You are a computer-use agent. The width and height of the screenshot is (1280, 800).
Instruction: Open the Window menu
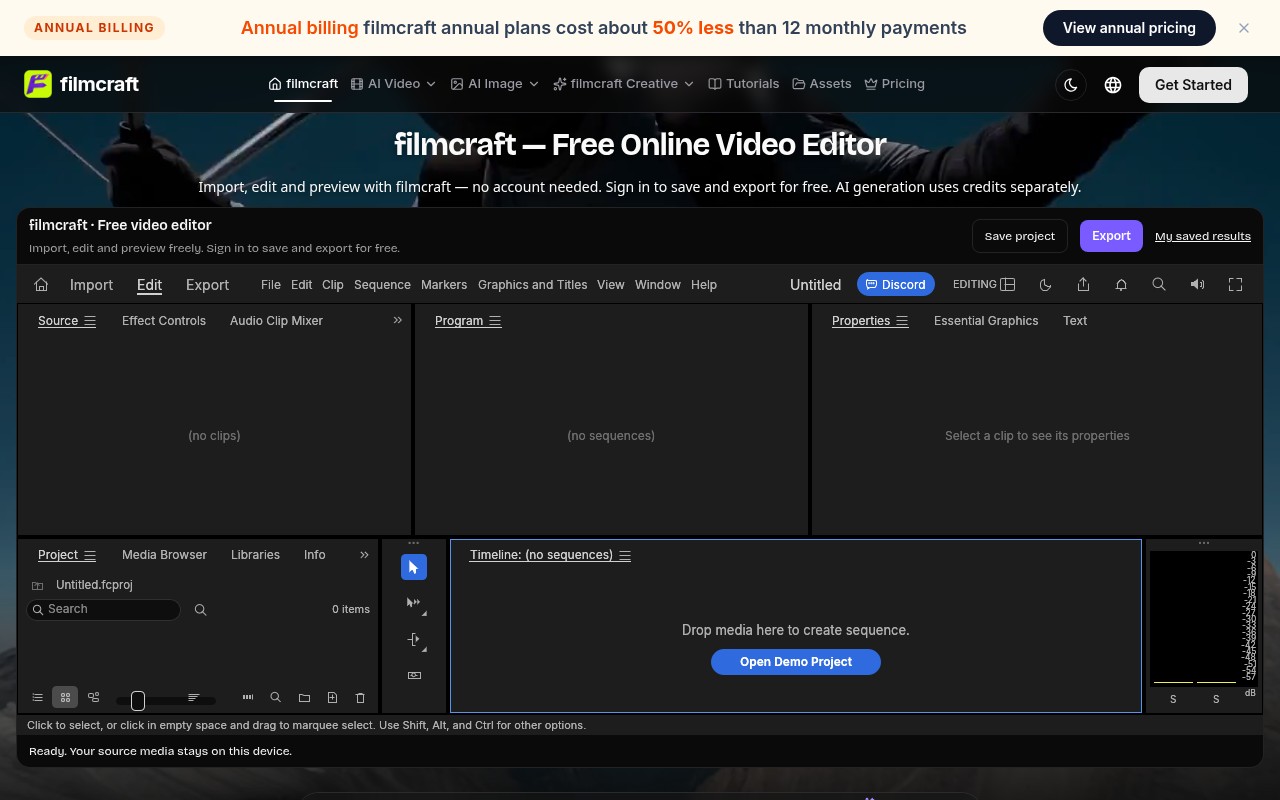pos(658,285)
